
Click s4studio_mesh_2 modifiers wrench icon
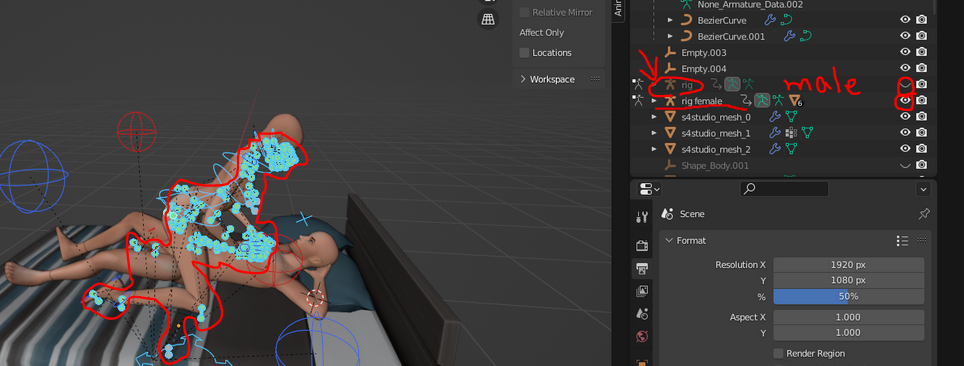pyautogui.click(x=775, y=148)
